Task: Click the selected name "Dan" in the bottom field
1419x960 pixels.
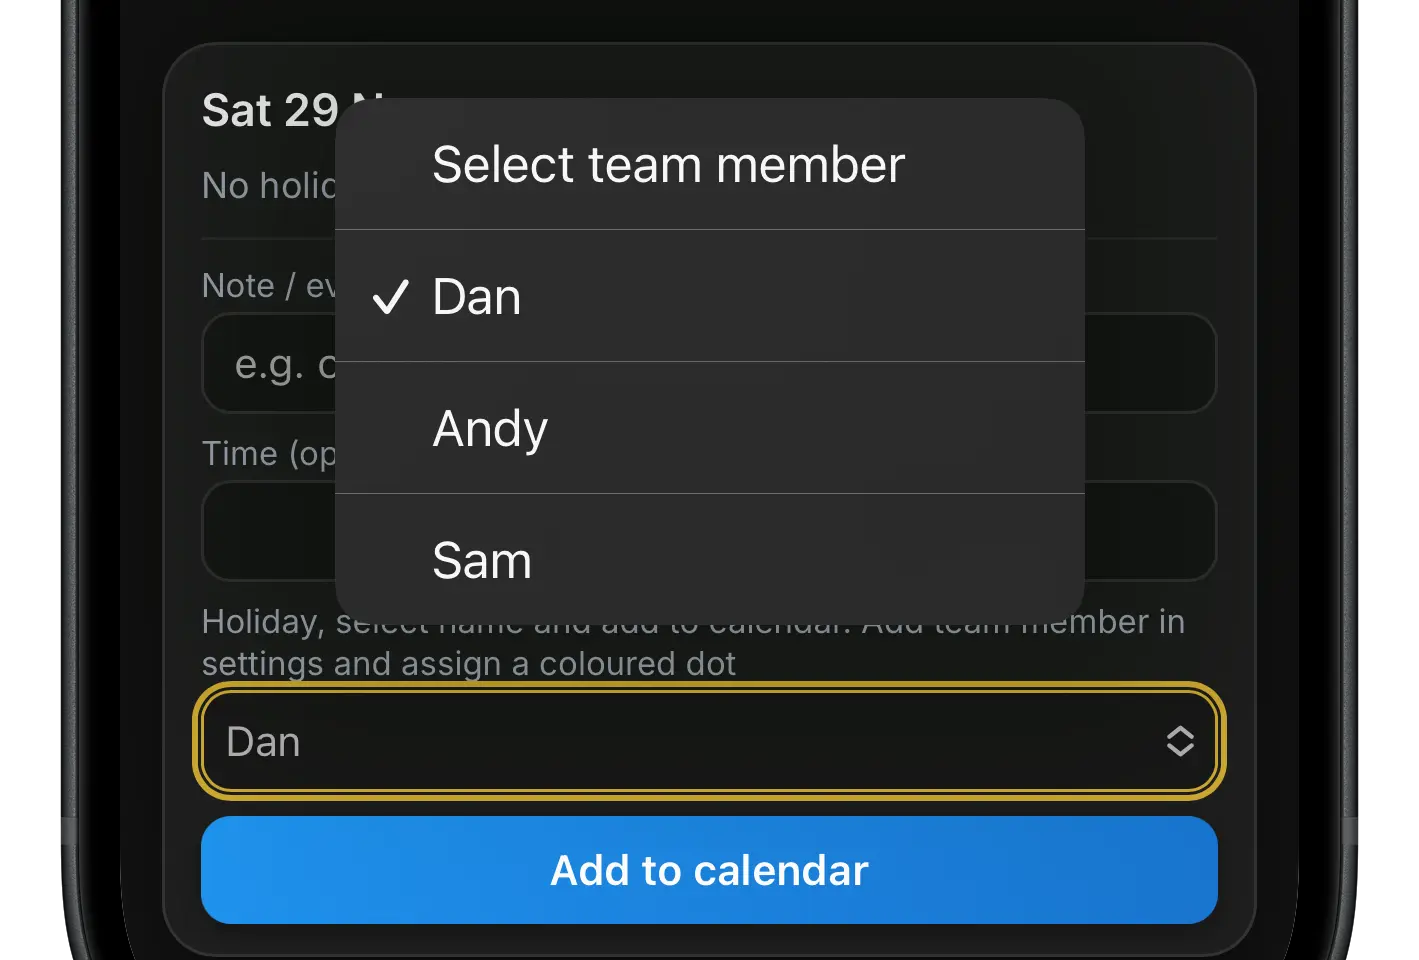Action: click(x=263, y=742)
